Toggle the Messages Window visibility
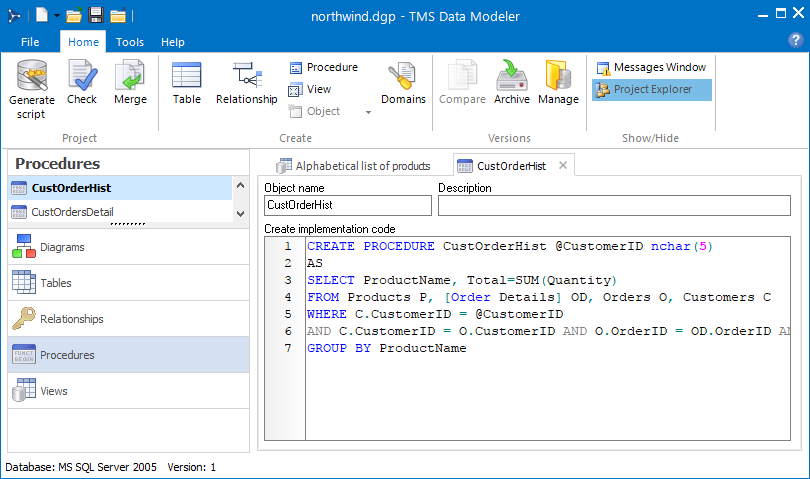This screenshot has height=479, width=810. click(x=651, y=68)
